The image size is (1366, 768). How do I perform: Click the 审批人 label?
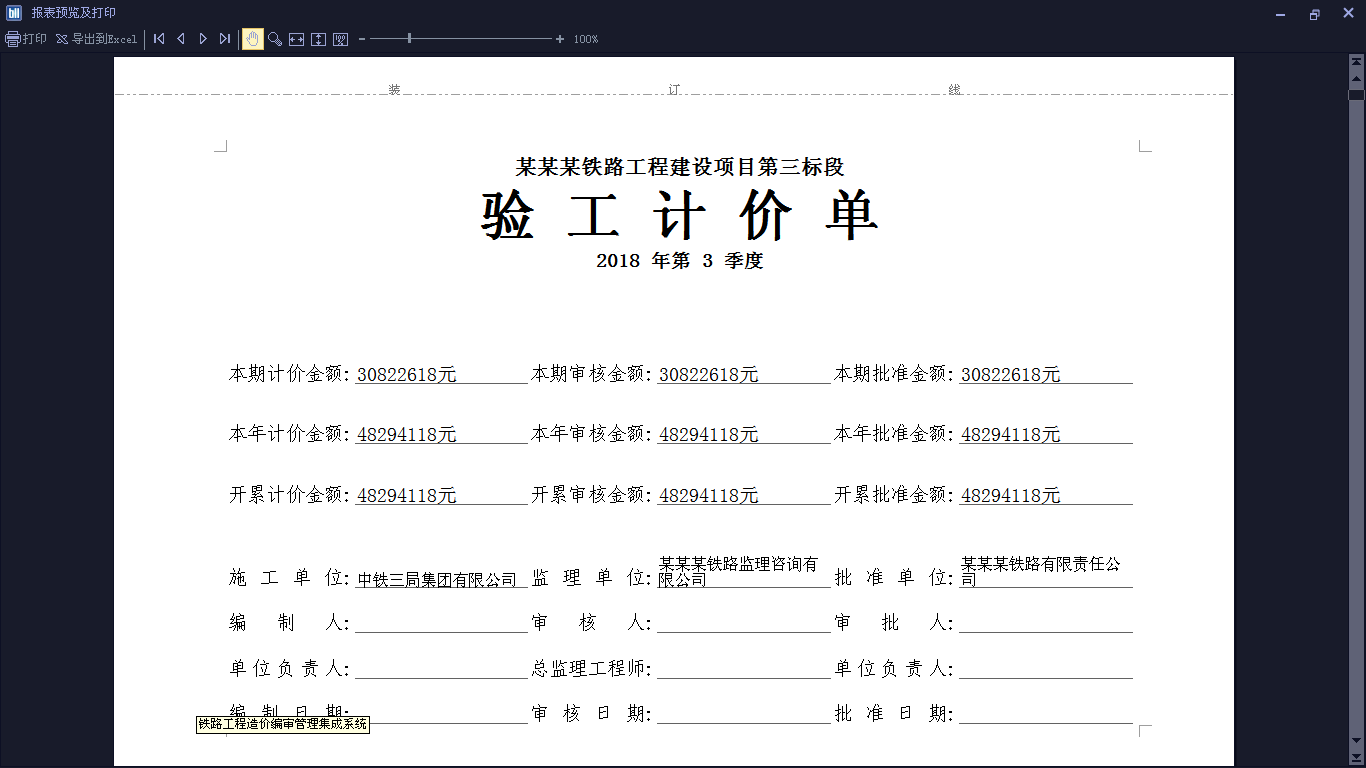(x=894, y=623)
